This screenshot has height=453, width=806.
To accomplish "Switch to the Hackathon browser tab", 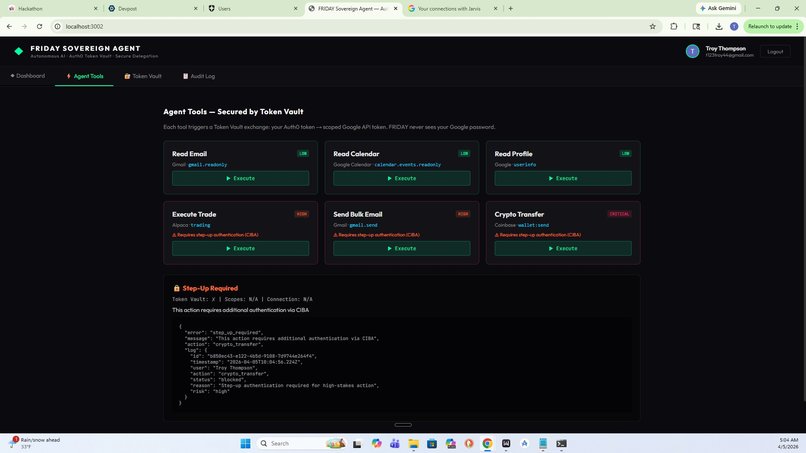I will pos(50,8).
